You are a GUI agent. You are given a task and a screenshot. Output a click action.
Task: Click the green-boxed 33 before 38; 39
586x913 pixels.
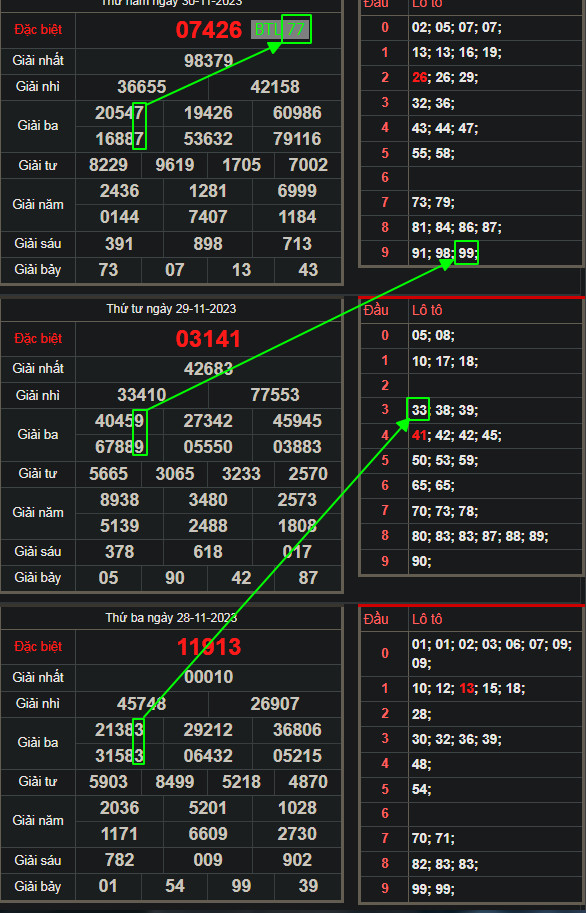(x=418, y=409)
